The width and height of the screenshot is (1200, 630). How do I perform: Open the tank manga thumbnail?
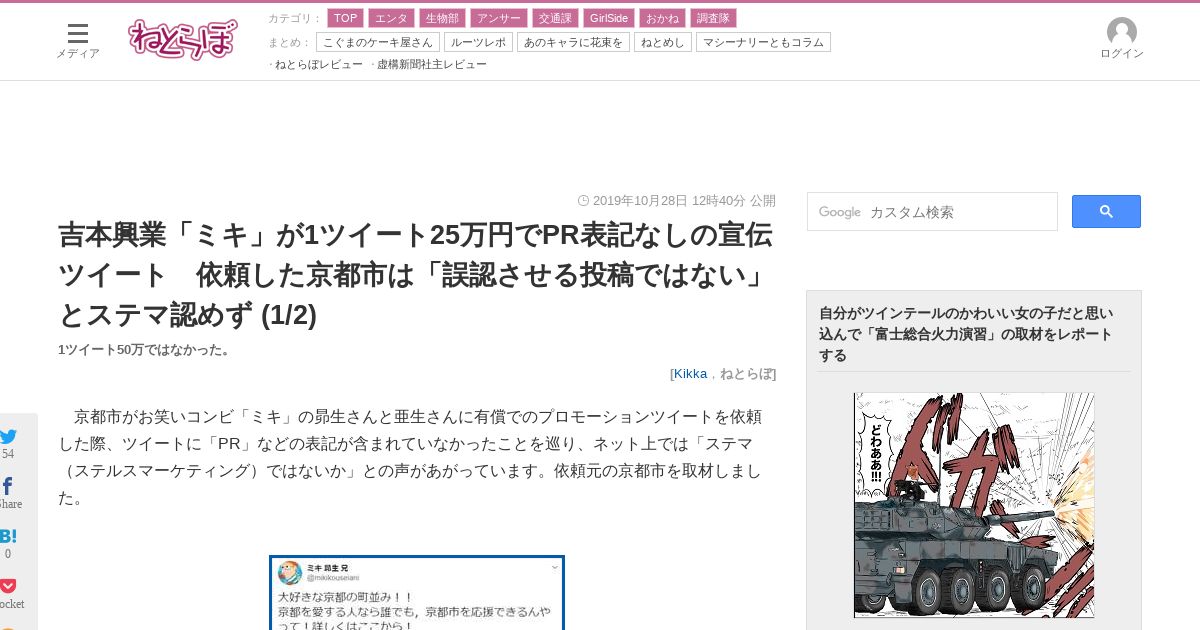tap(974, 505)
